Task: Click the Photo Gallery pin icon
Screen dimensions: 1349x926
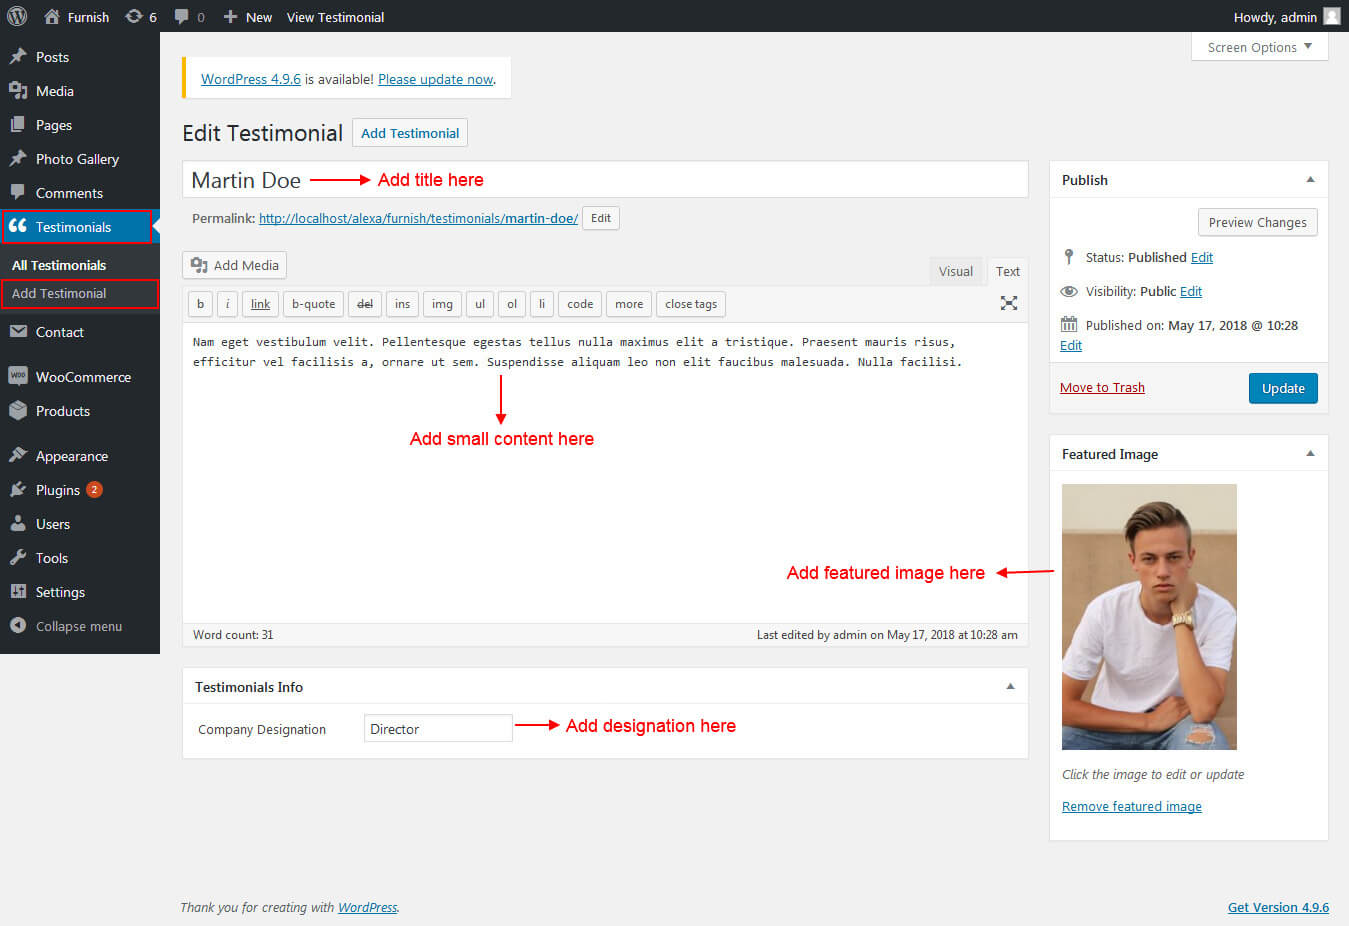Action: pyautogui.click(x=18, y=159)
